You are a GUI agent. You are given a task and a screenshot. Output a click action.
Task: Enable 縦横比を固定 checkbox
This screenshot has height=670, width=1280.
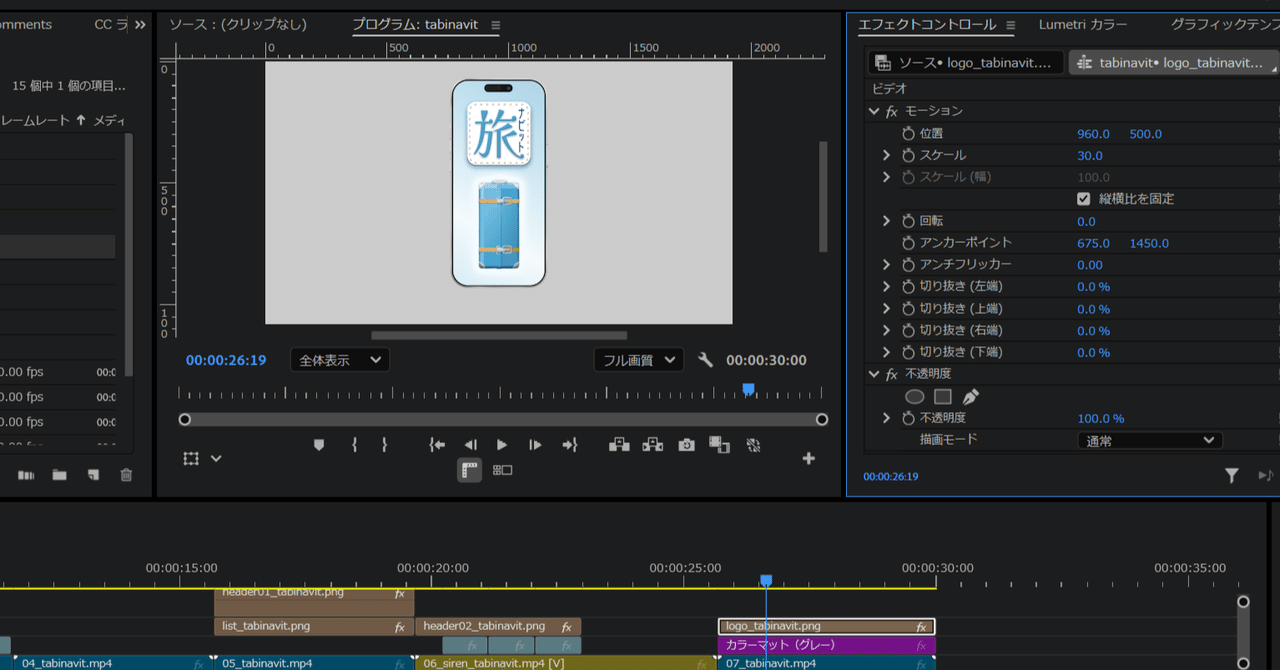tap(1083, 198)
